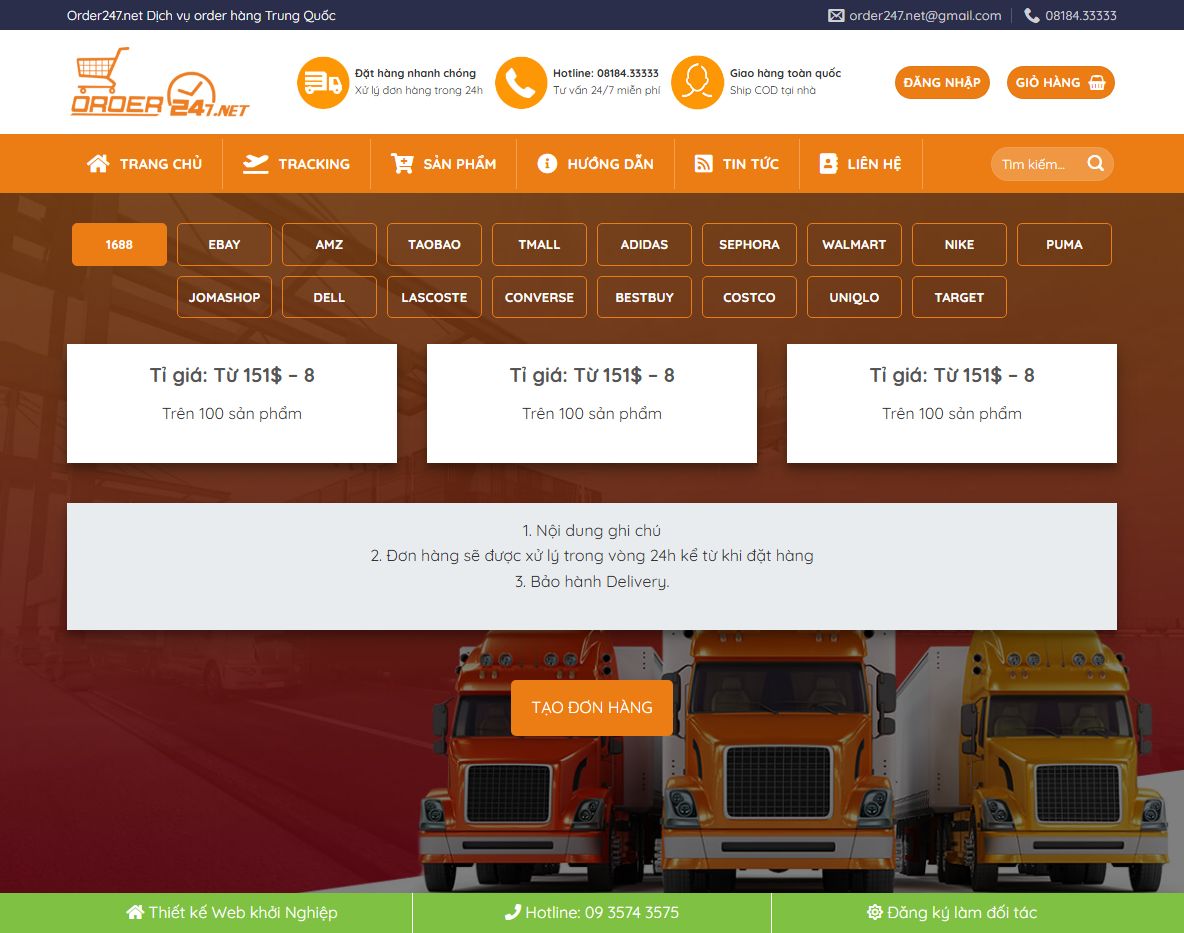Select the LASCOSTE store tab
This screenshot has height=933, width=1184.
click(434, 297)
